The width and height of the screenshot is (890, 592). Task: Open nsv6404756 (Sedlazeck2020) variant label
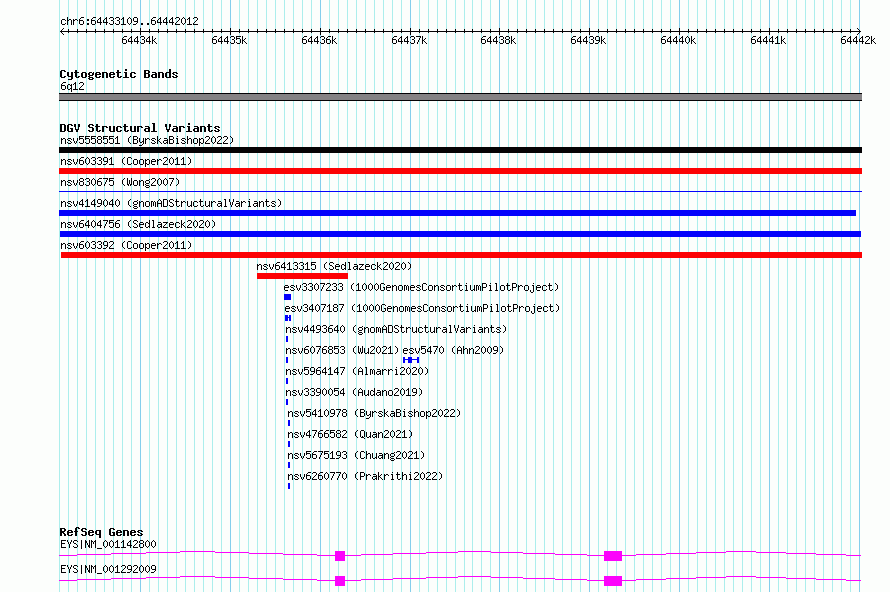[x=138, y=224]
